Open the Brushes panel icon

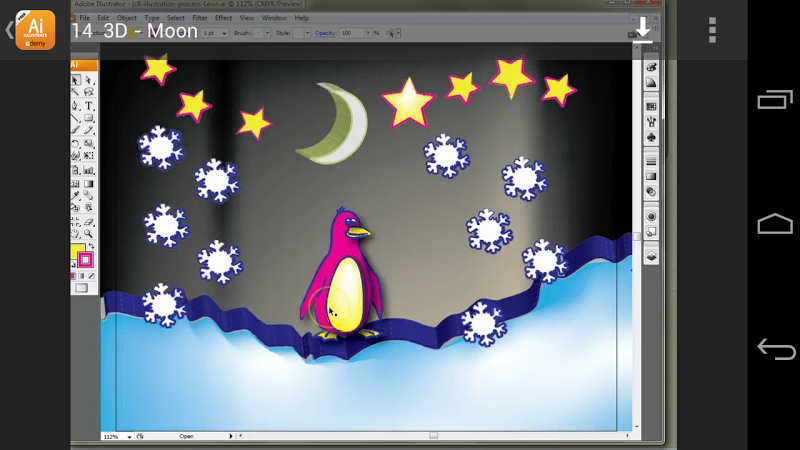coord(651,122)
